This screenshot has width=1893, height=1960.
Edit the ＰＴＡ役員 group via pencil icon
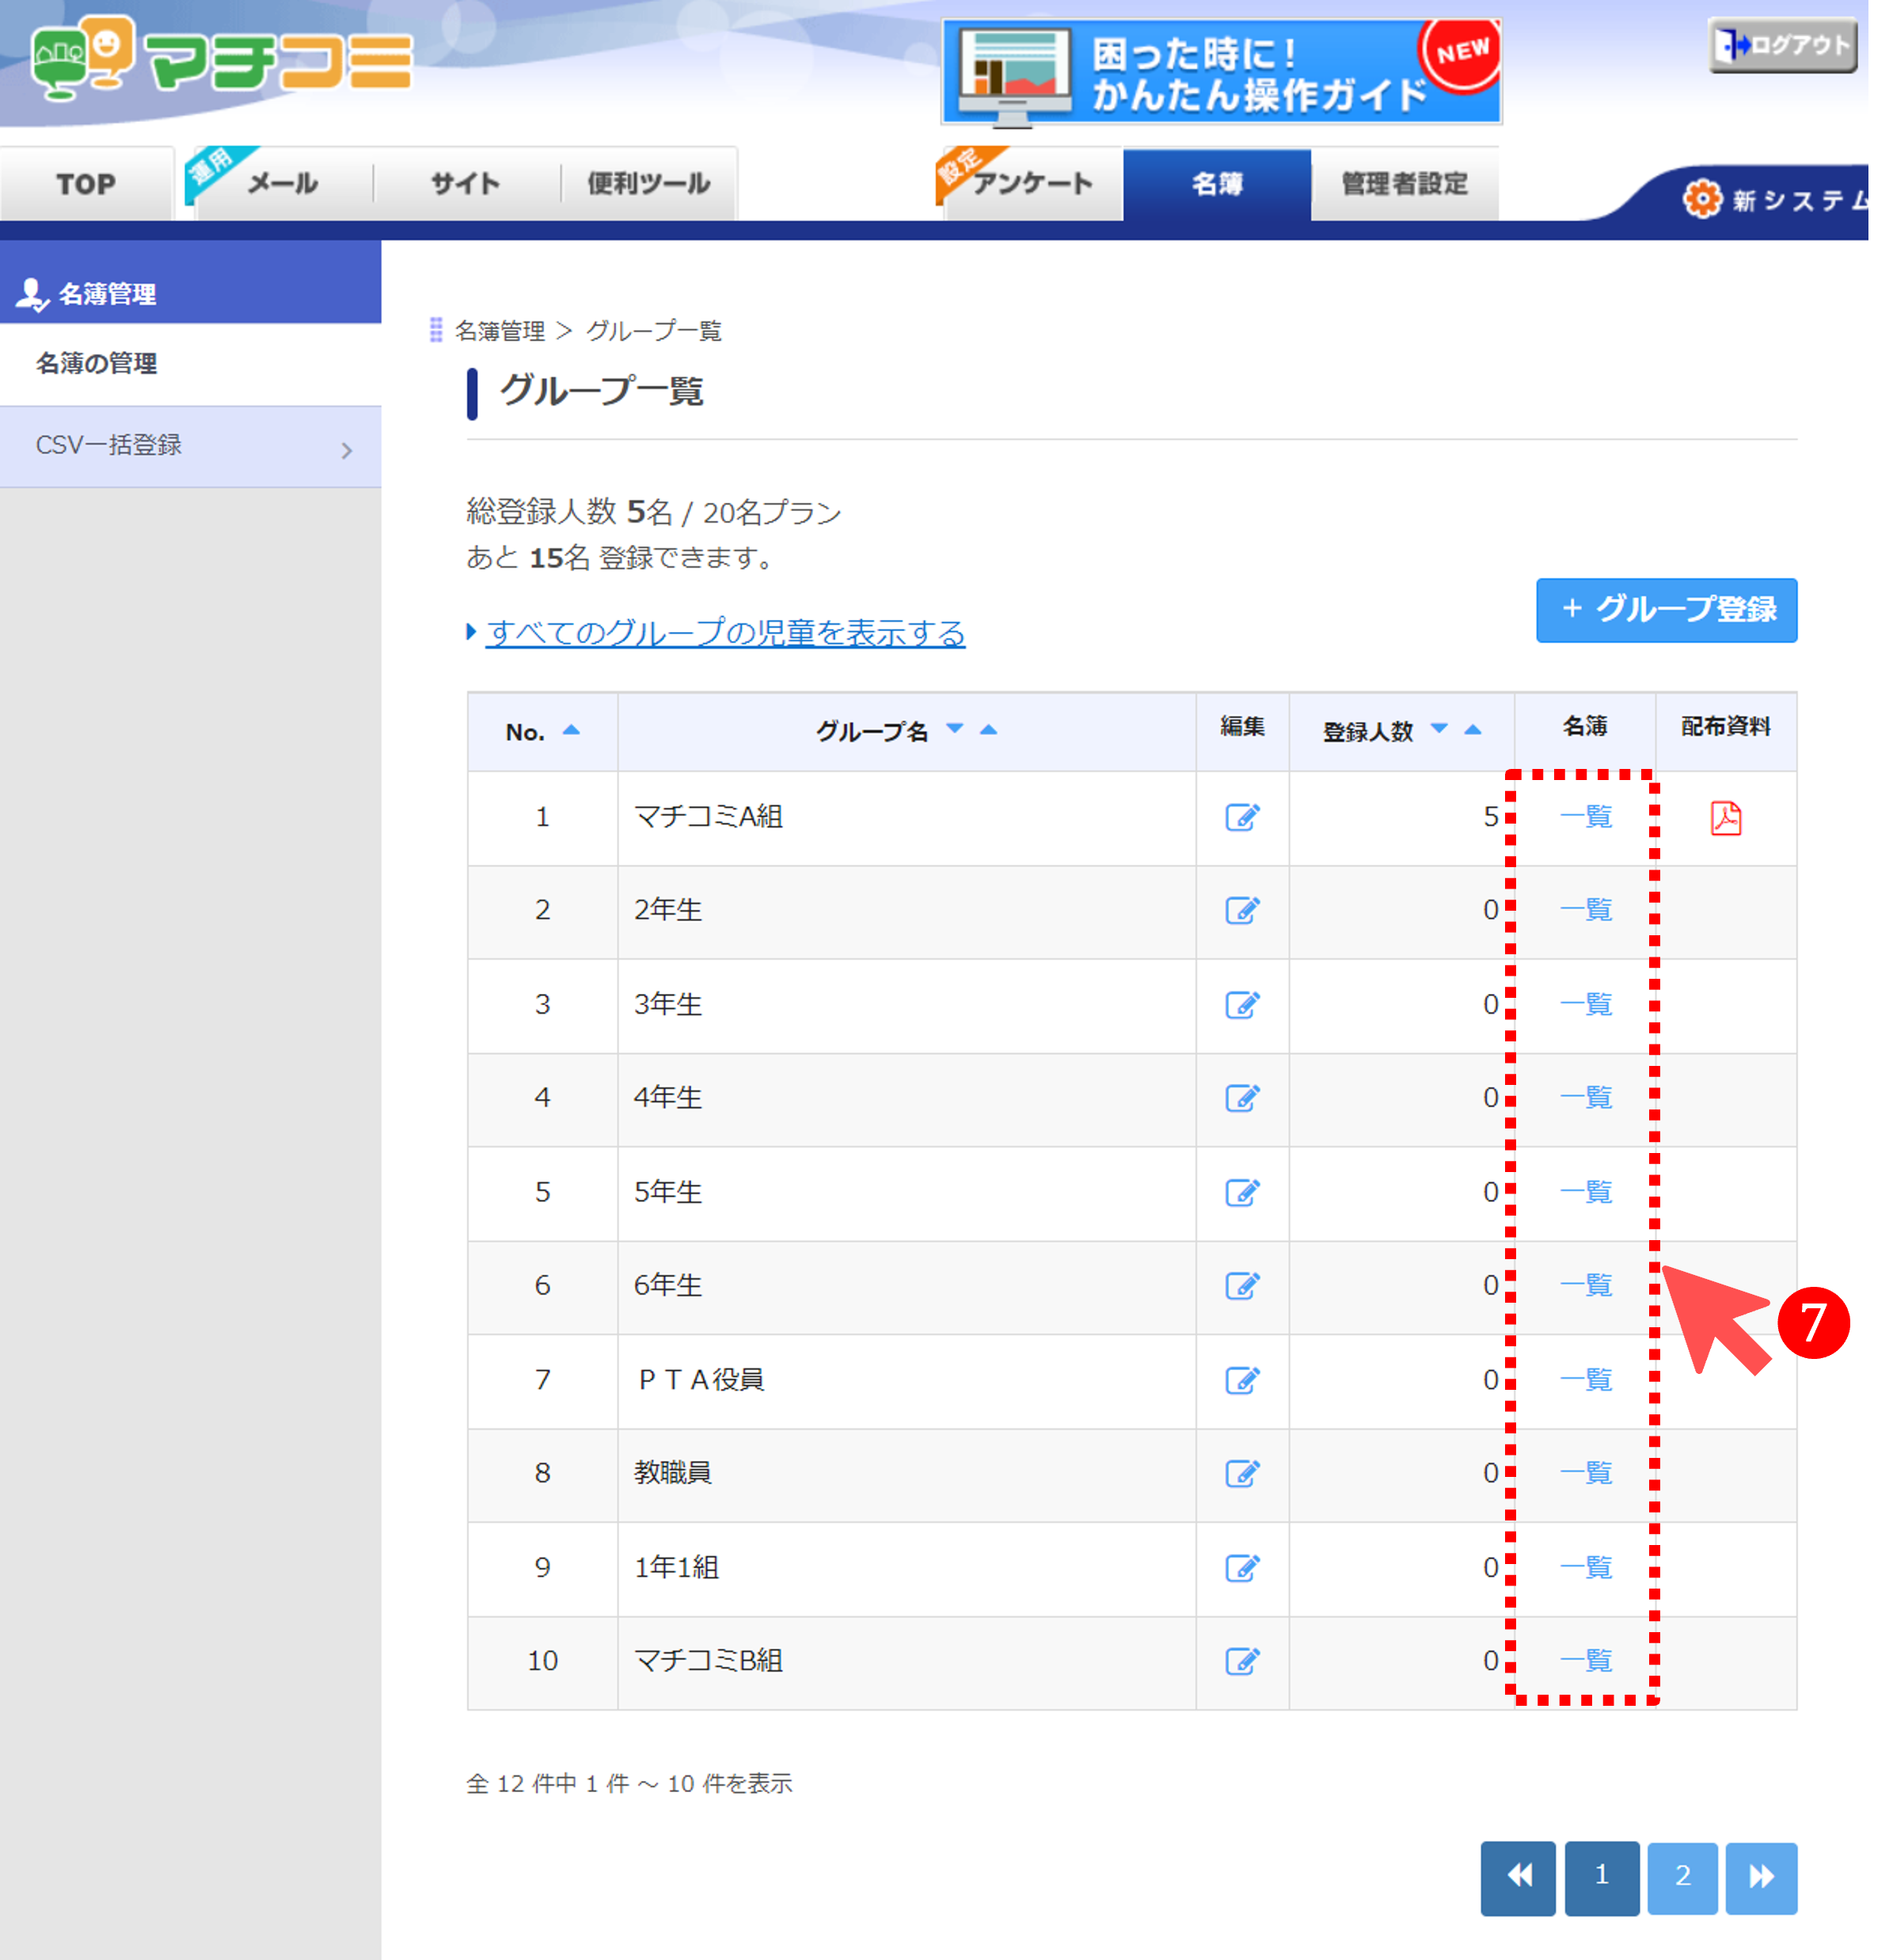pyautogui.click(x=1242, y=1381)
